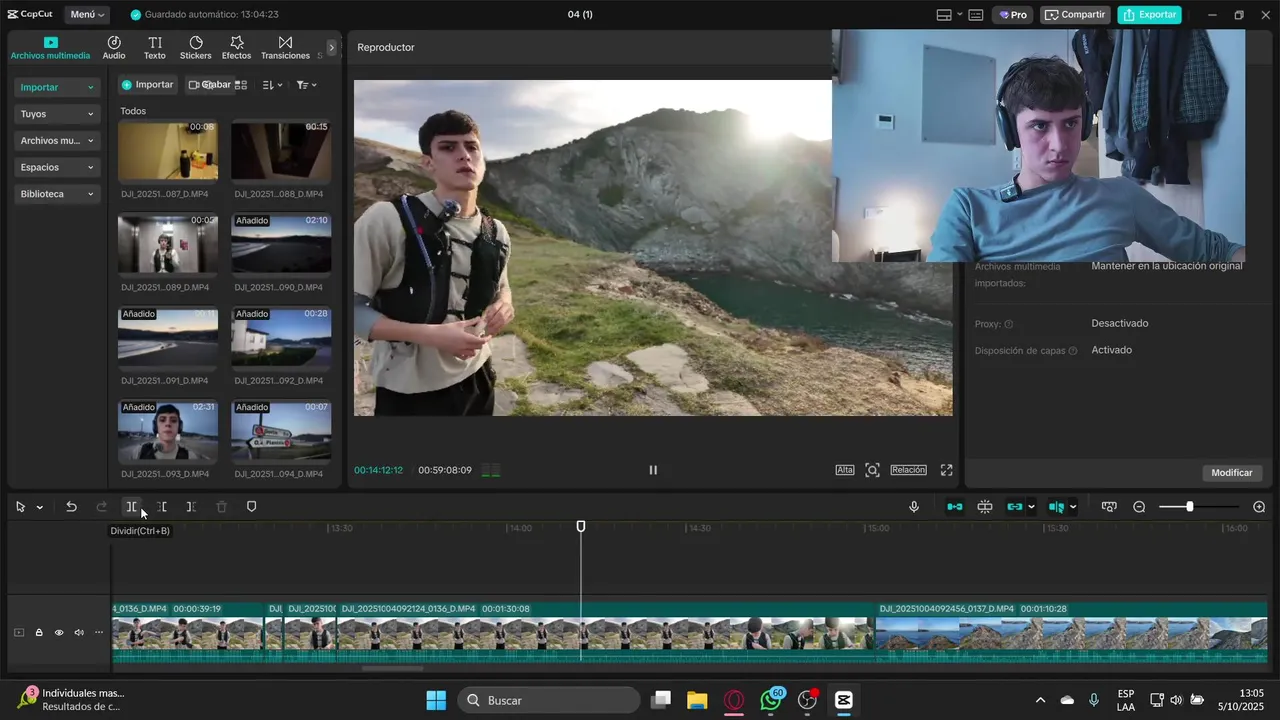
Task: Zoom in the timeline with plus magnifier
Action: [1259, 507]
